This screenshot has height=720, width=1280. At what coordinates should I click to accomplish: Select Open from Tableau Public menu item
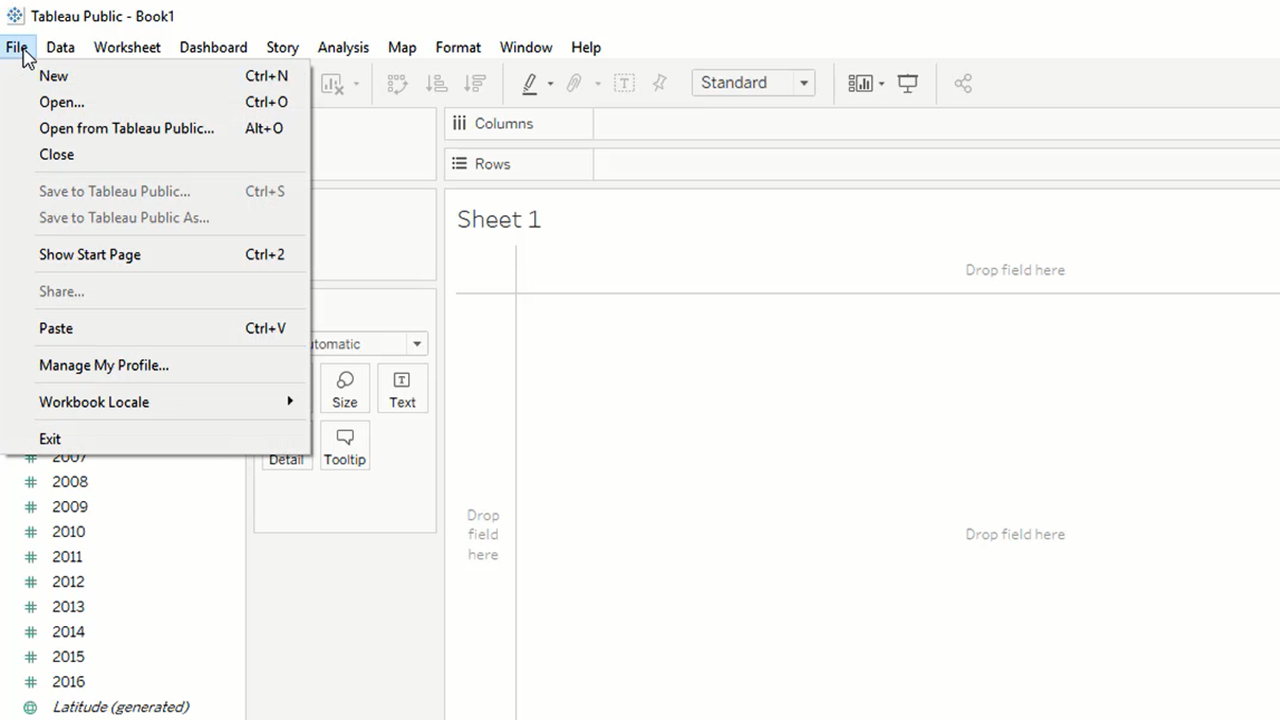[x=126, y=128]
